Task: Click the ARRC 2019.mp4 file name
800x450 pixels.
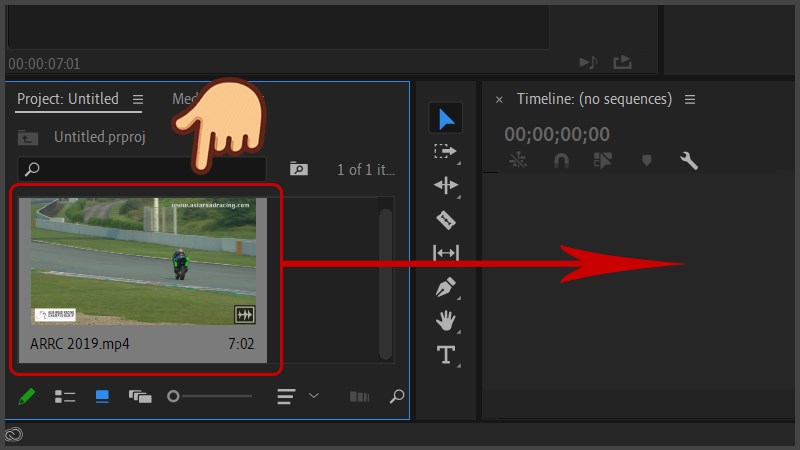Action: pyautogui.click(x=80, y=344)
